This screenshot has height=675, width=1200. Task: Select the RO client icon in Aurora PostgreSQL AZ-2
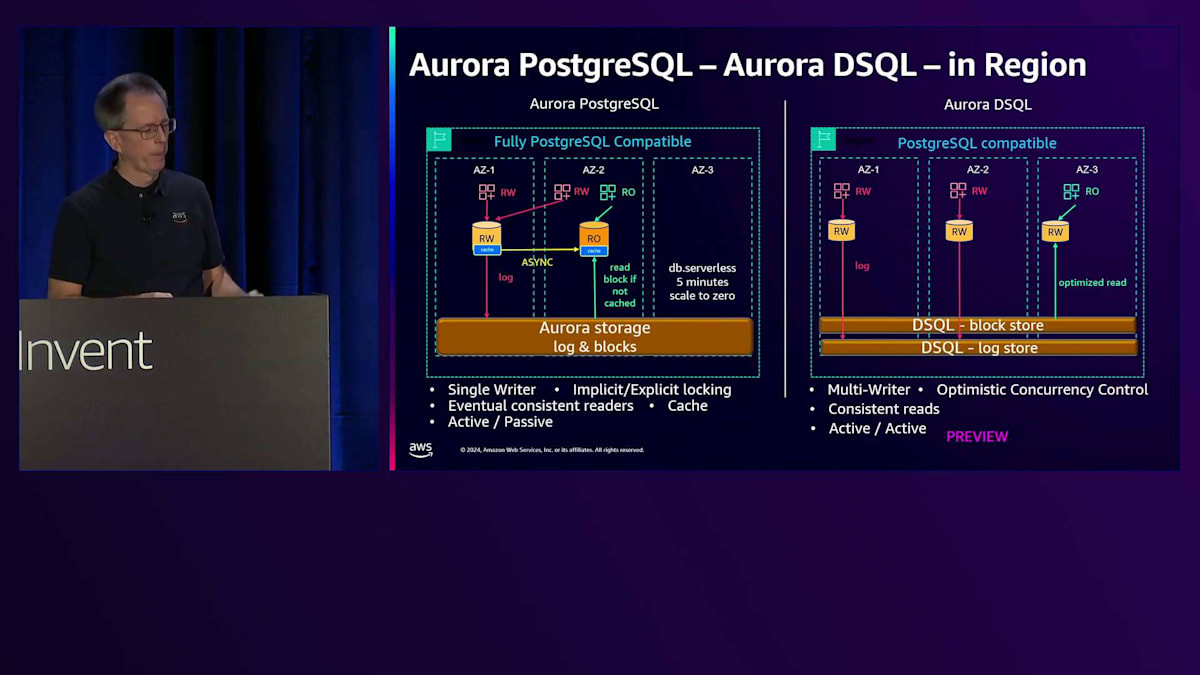pos(609,192)
